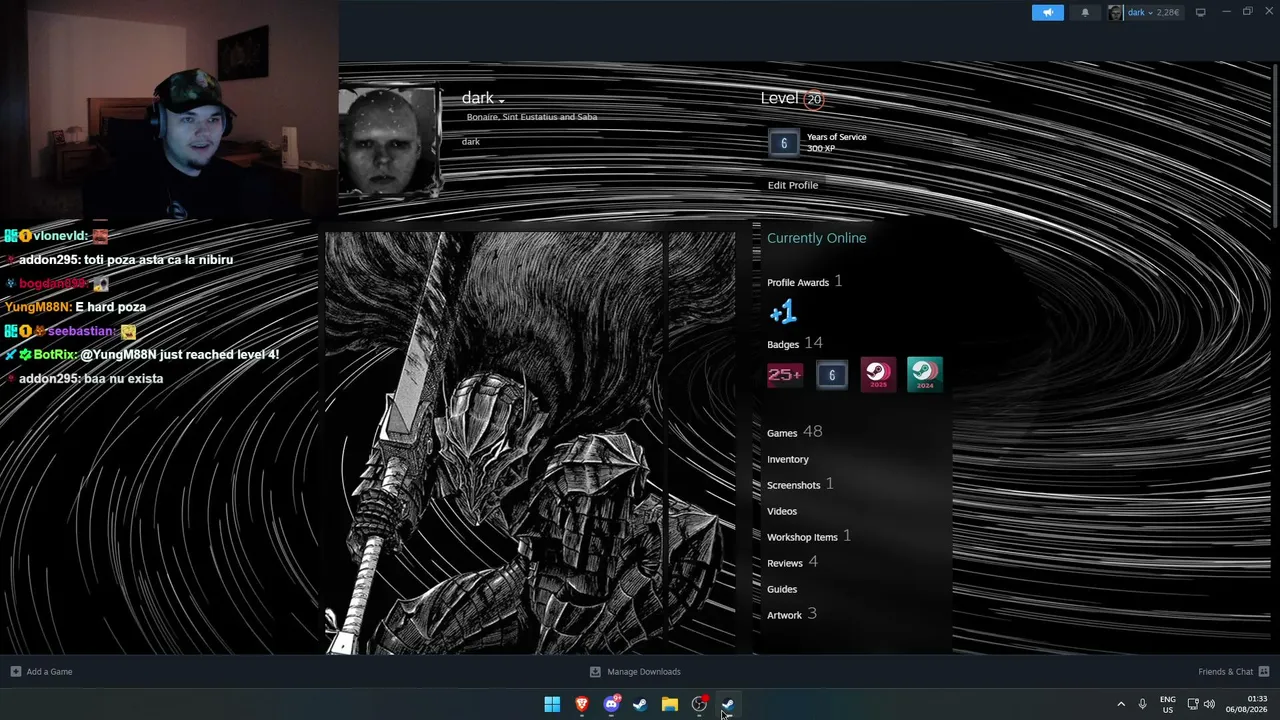1280x720 pixels.
Task: Open OBS Studio from the taskbar
Action: click(699, 705)
